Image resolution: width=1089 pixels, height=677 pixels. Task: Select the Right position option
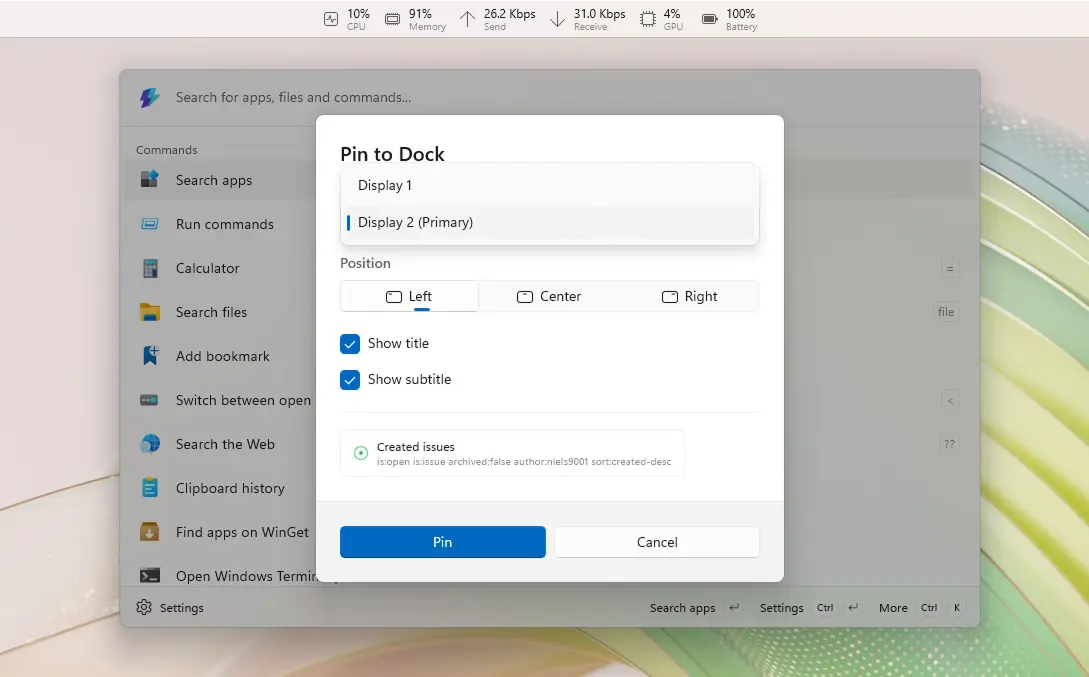689,296
